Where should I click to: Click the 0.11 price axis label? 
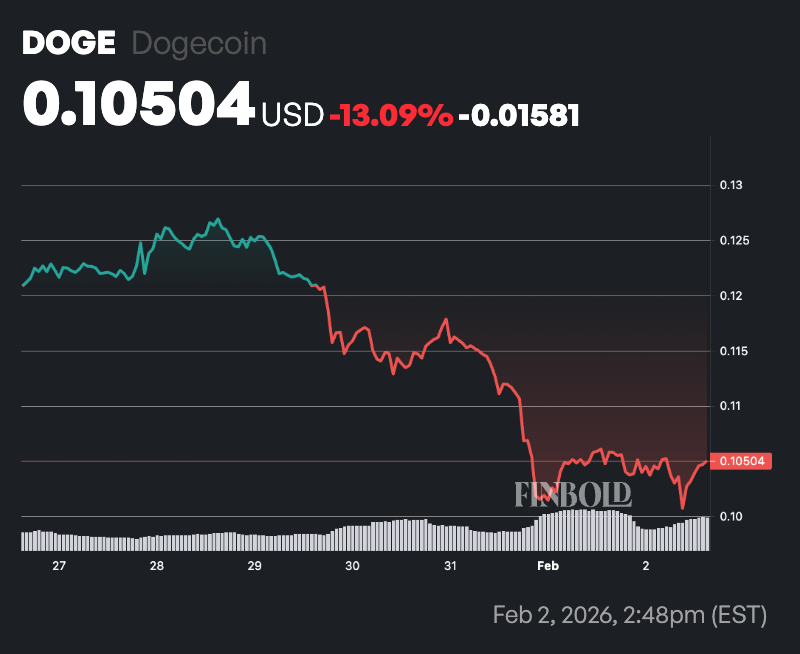coord(731,406)
